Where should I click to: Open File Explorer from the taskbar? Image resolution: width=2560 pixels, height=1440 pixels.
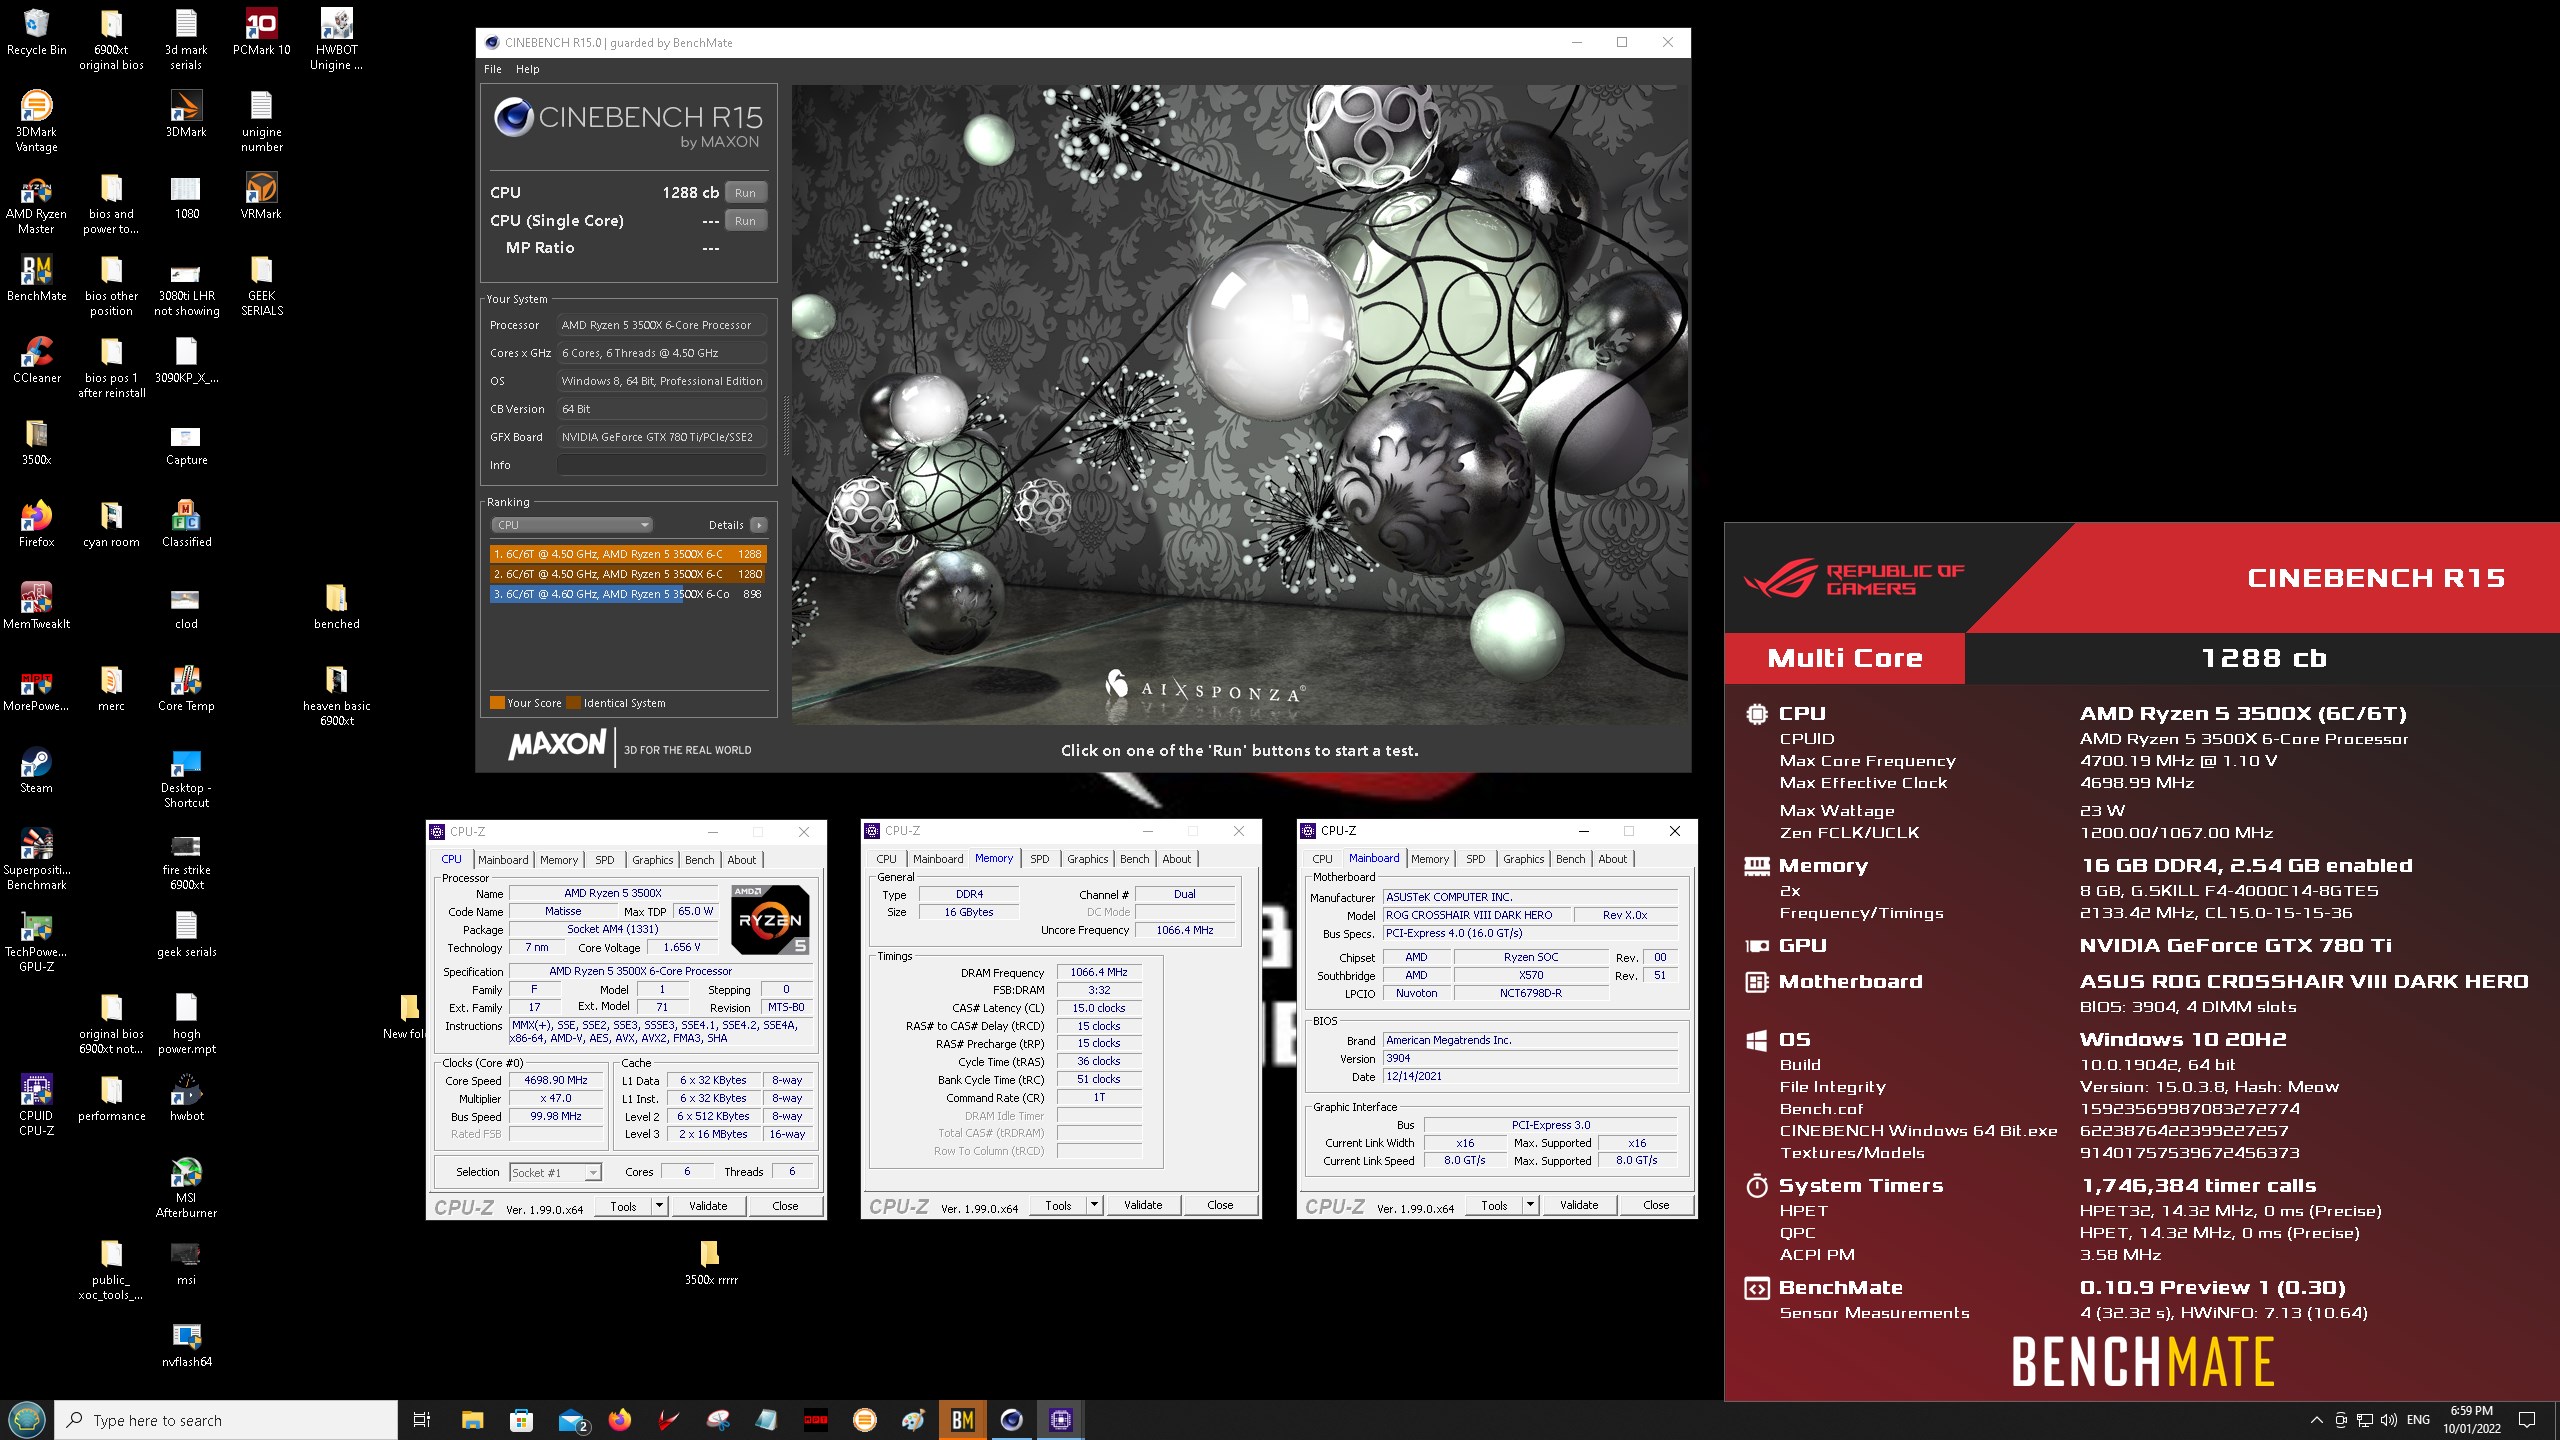coord(472,1420)
